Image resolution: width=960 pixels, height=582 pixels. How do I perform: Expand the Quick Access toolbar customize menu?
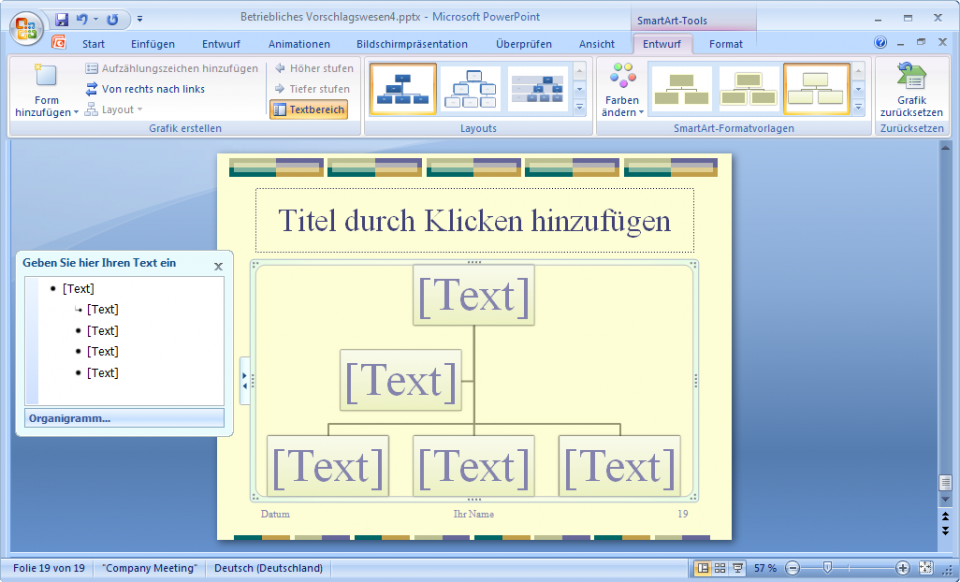140,17
